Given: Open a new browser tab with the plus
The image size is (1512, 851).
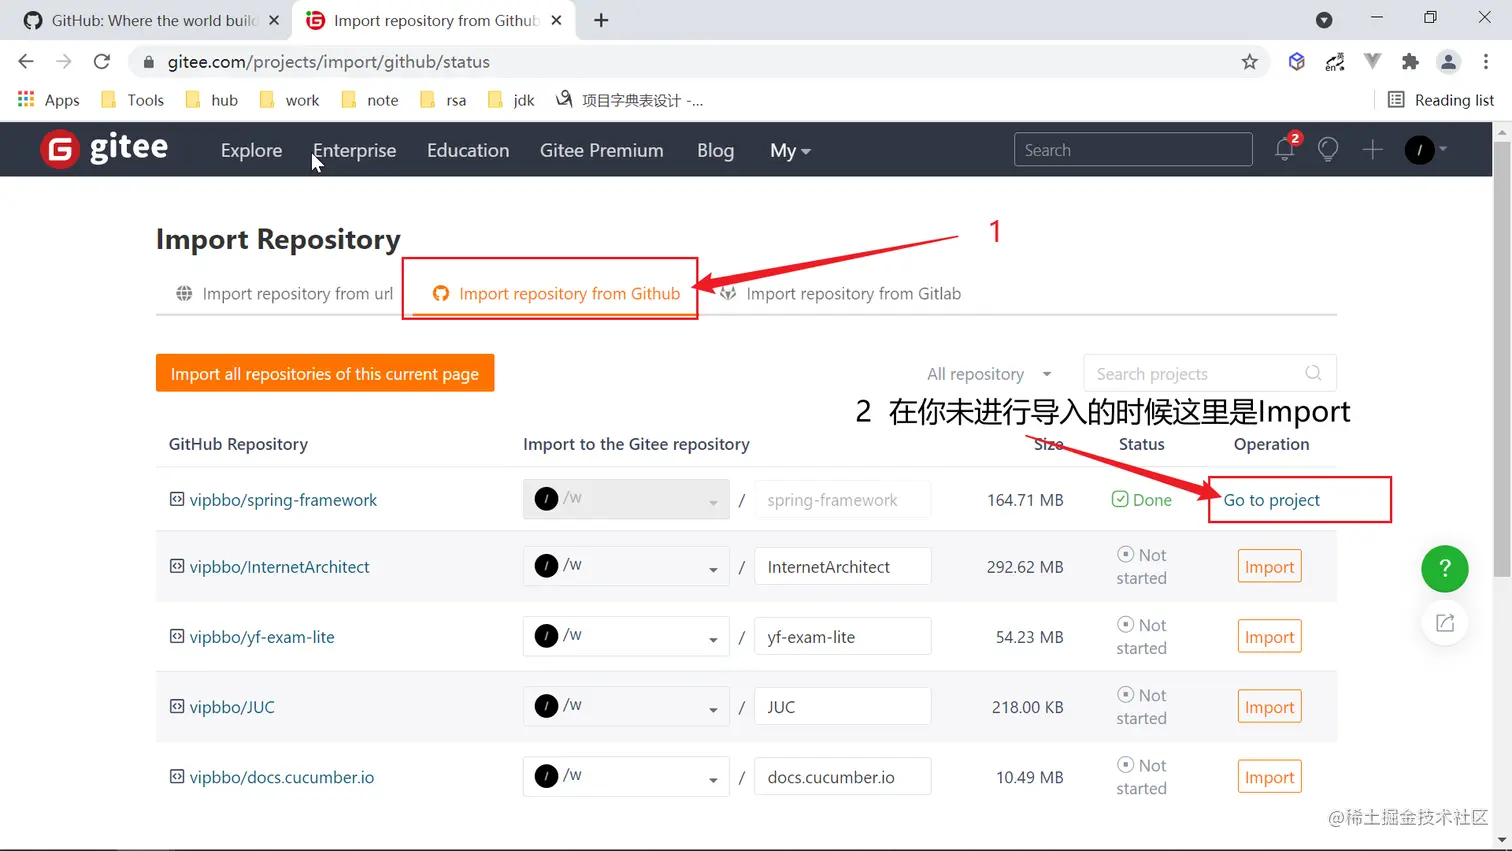Looking at the screenshot, I should point(601,20).
